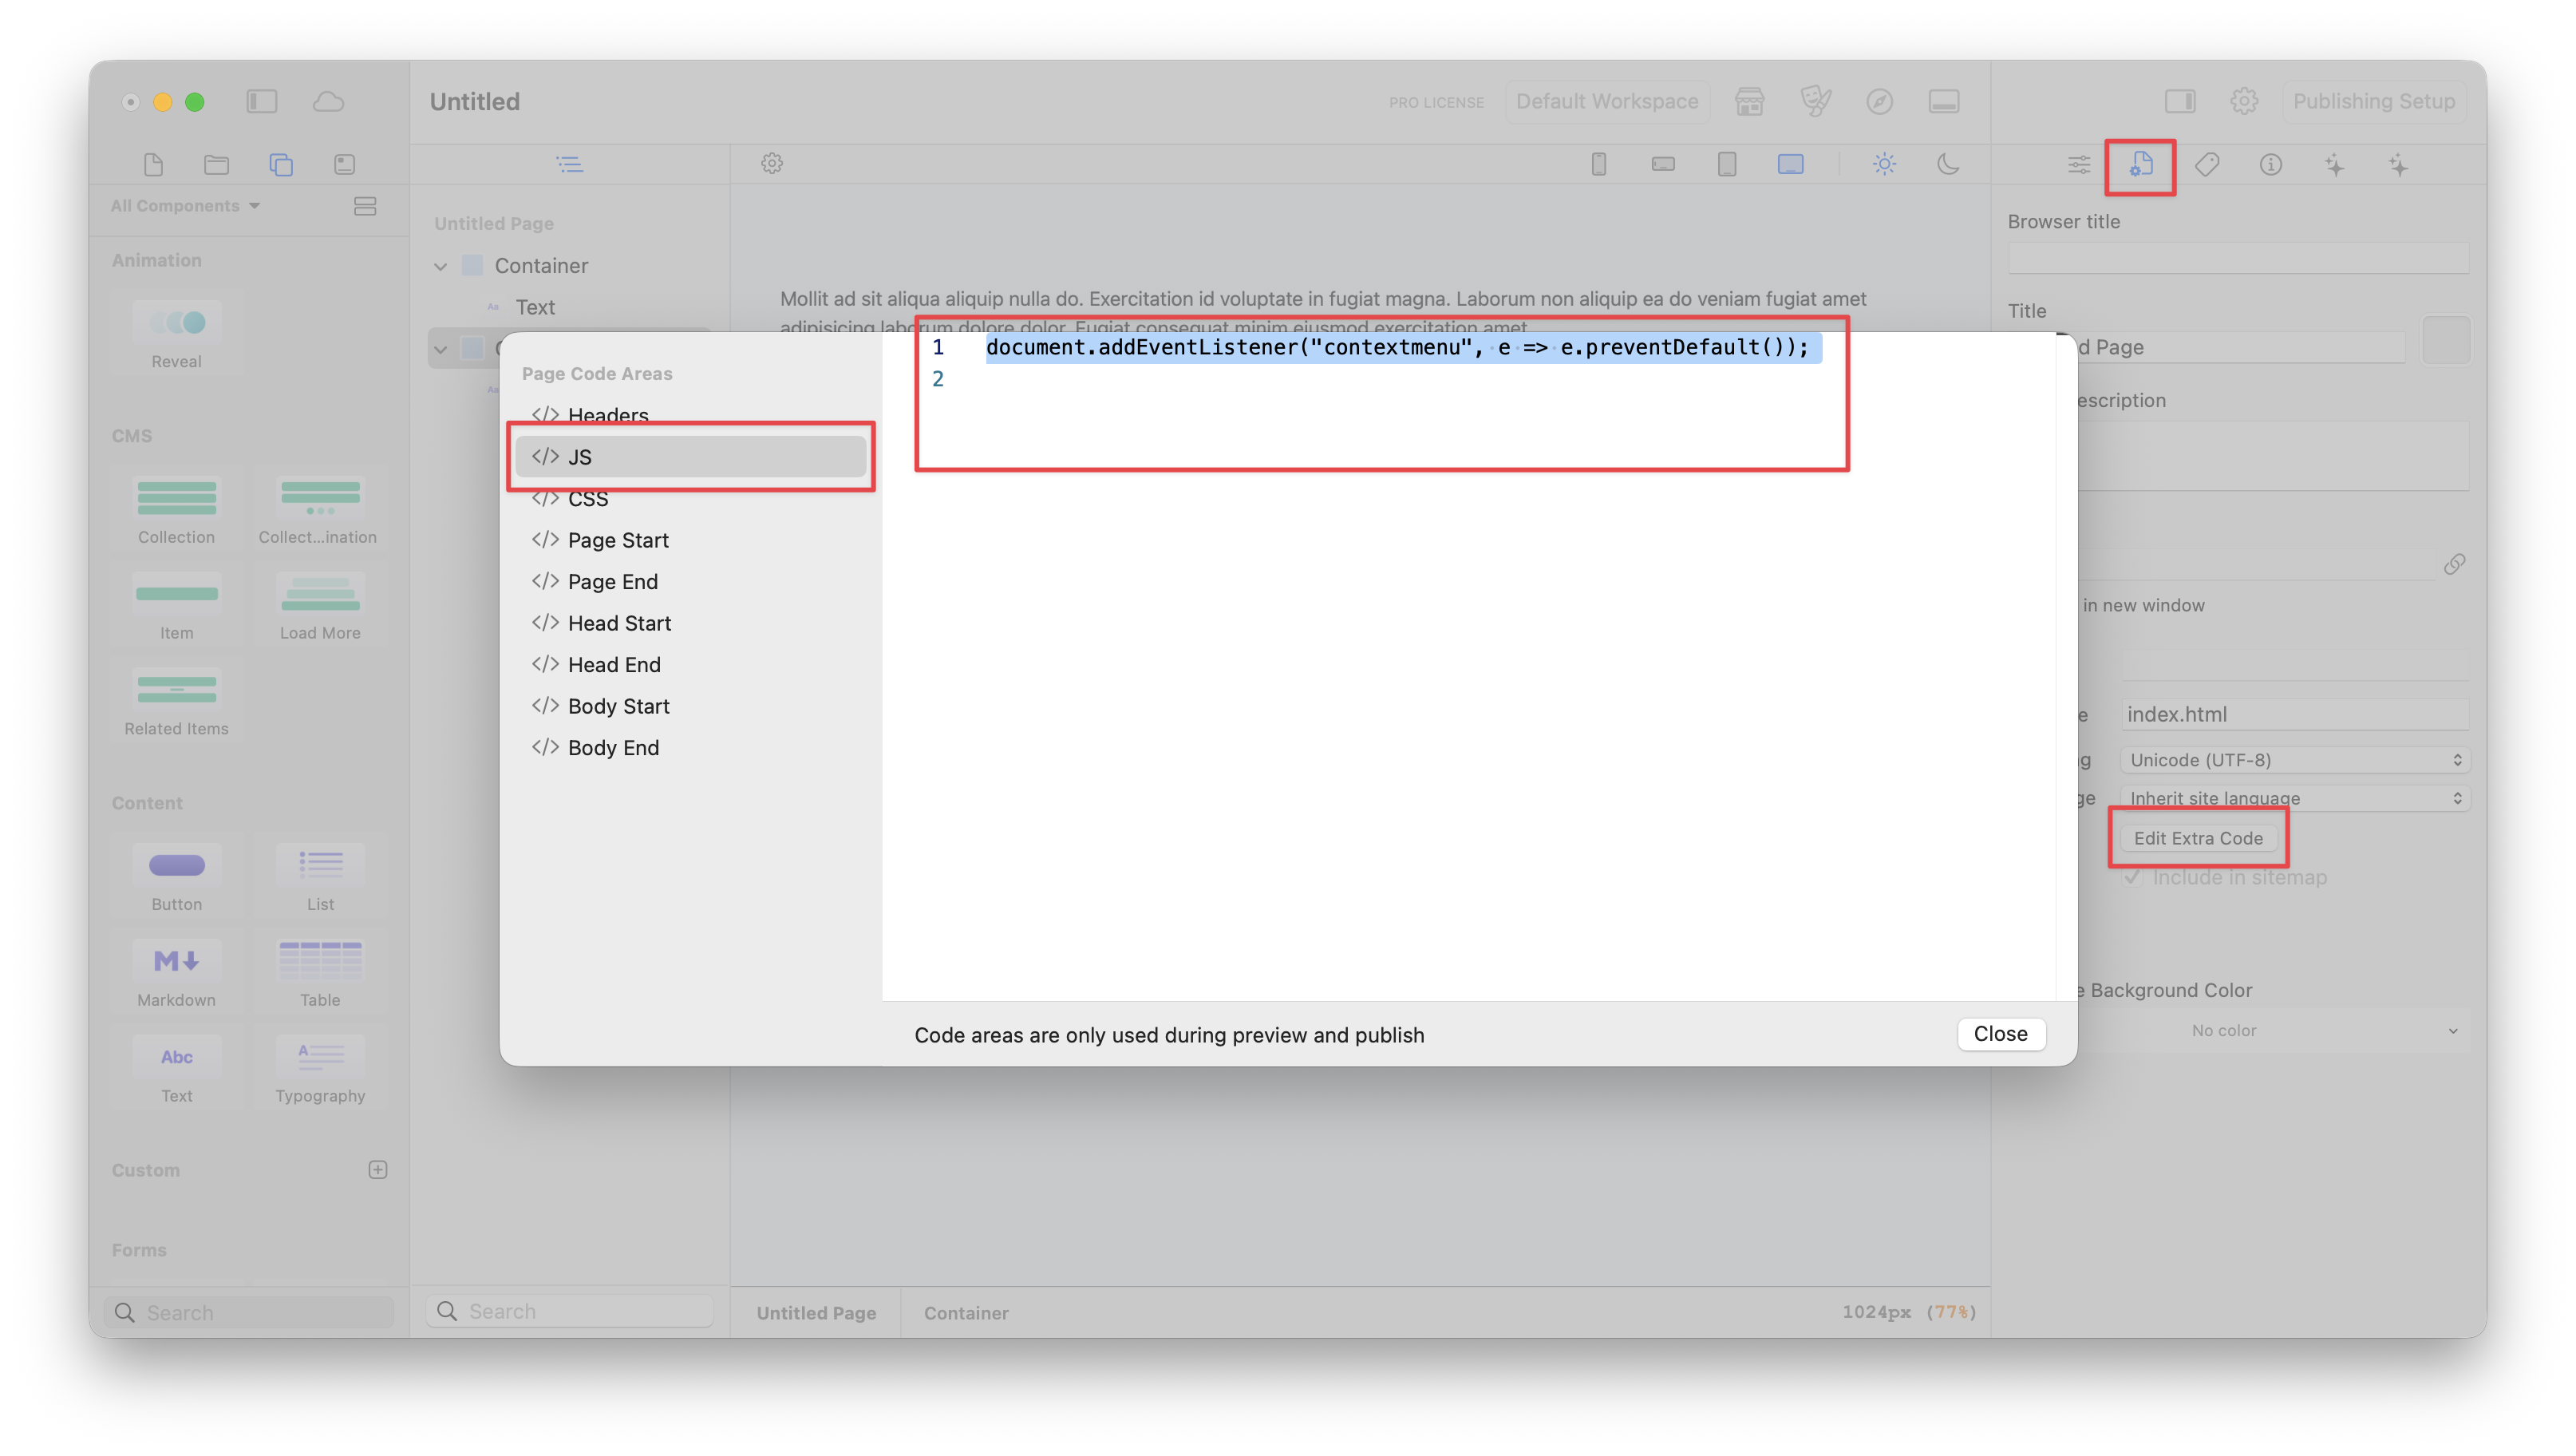Viewport: 2576px width, 1456px height.
Task: Toggle the right inspector panel button
Action: [2180, 101]
